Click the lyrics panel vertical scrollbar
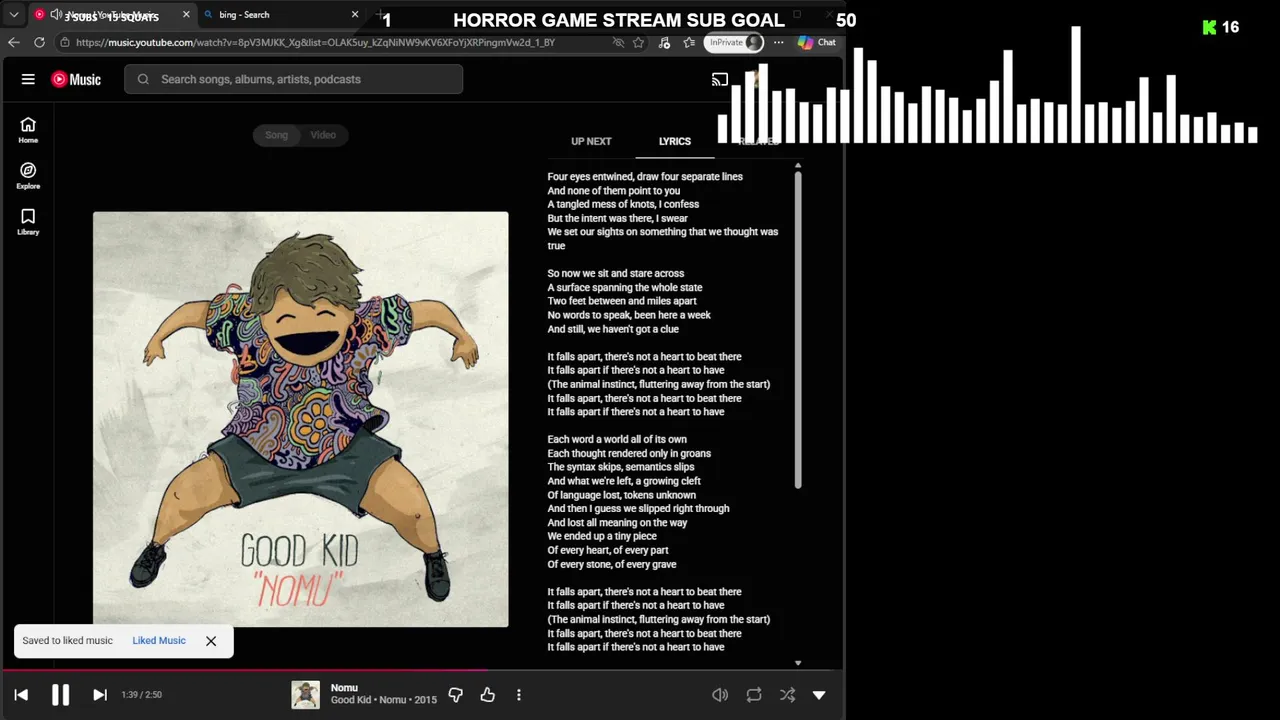Viewport: 1280px width, 720px height. click(798, 330)
